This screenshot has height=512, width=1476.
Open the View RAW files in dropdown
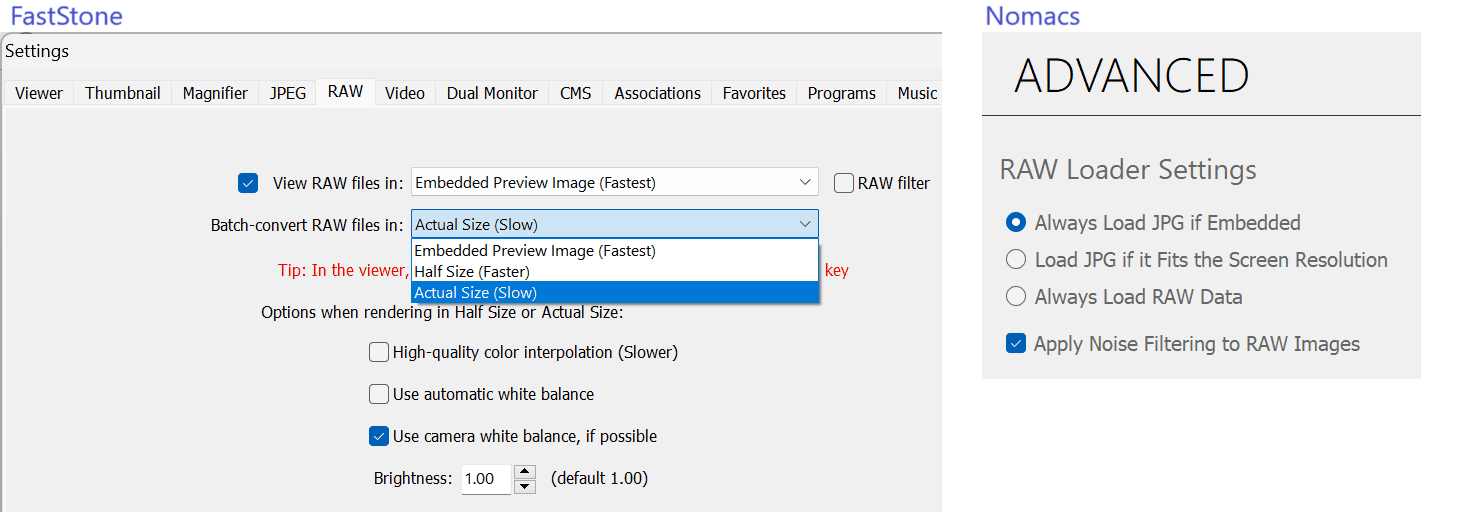click(614, 182)
